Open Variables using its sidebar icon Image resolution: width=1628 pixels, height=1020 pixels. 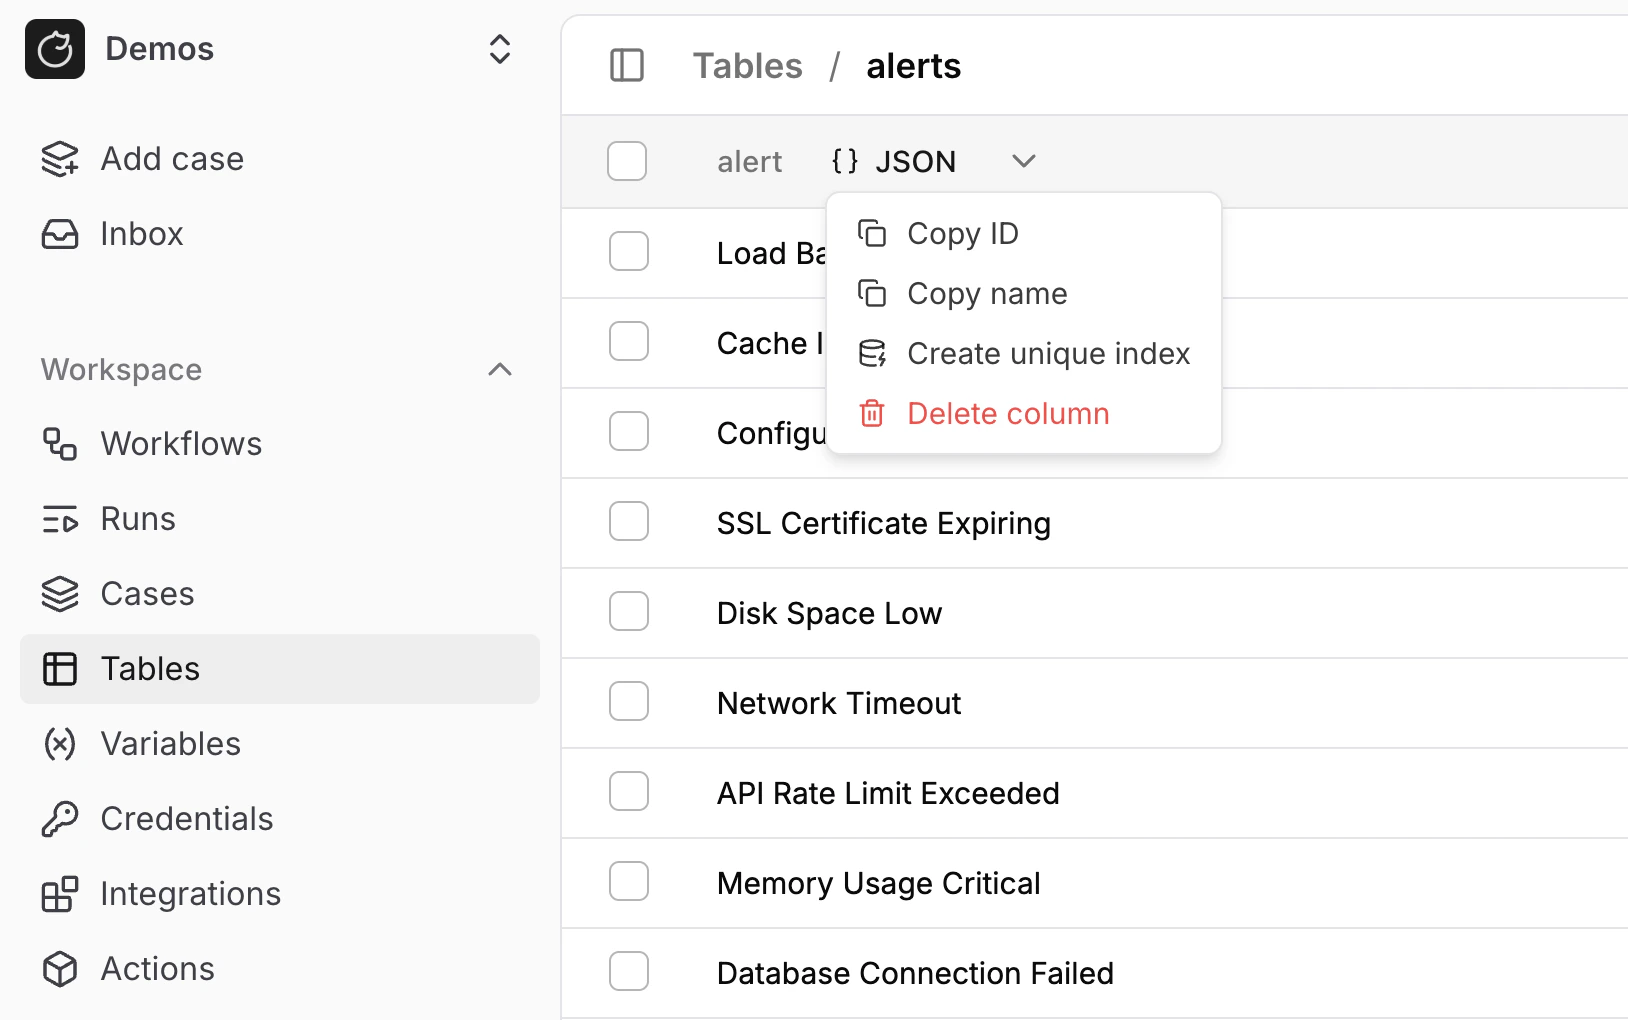pos(59,744)
